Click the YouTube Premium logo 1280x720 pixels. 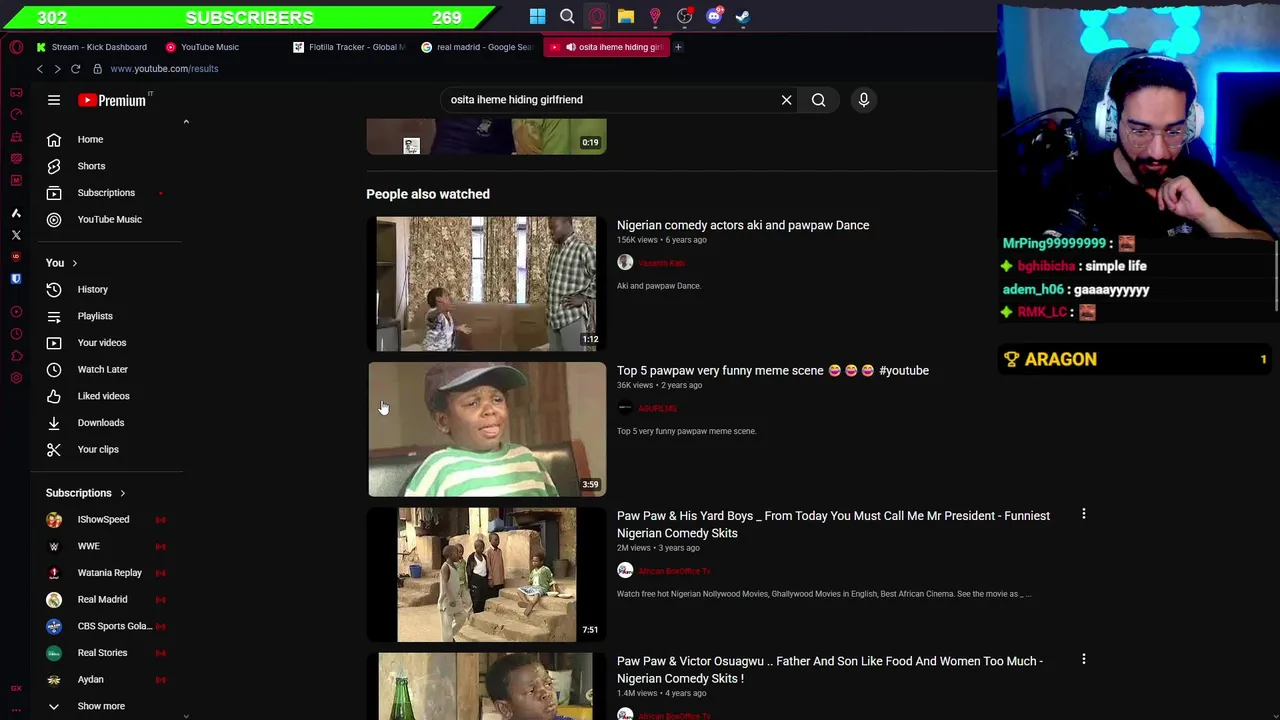pyautogui.click(x=114, y=100)
